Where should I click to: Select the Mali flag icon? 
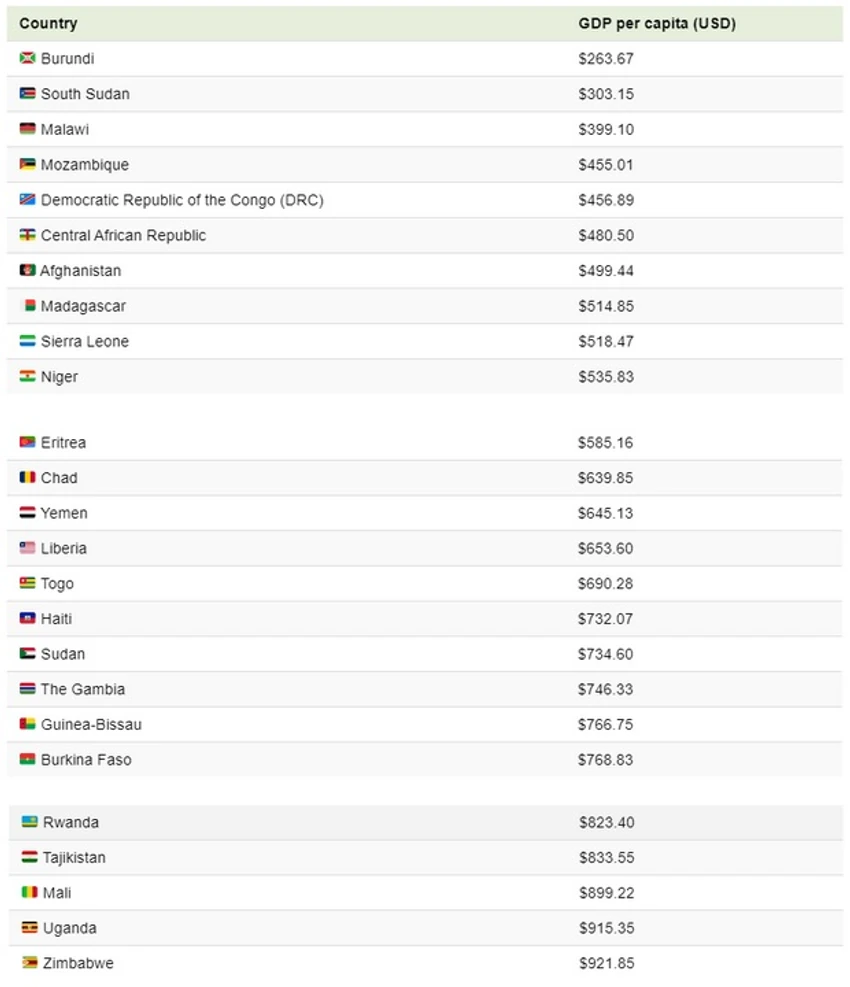click(29, 892)
